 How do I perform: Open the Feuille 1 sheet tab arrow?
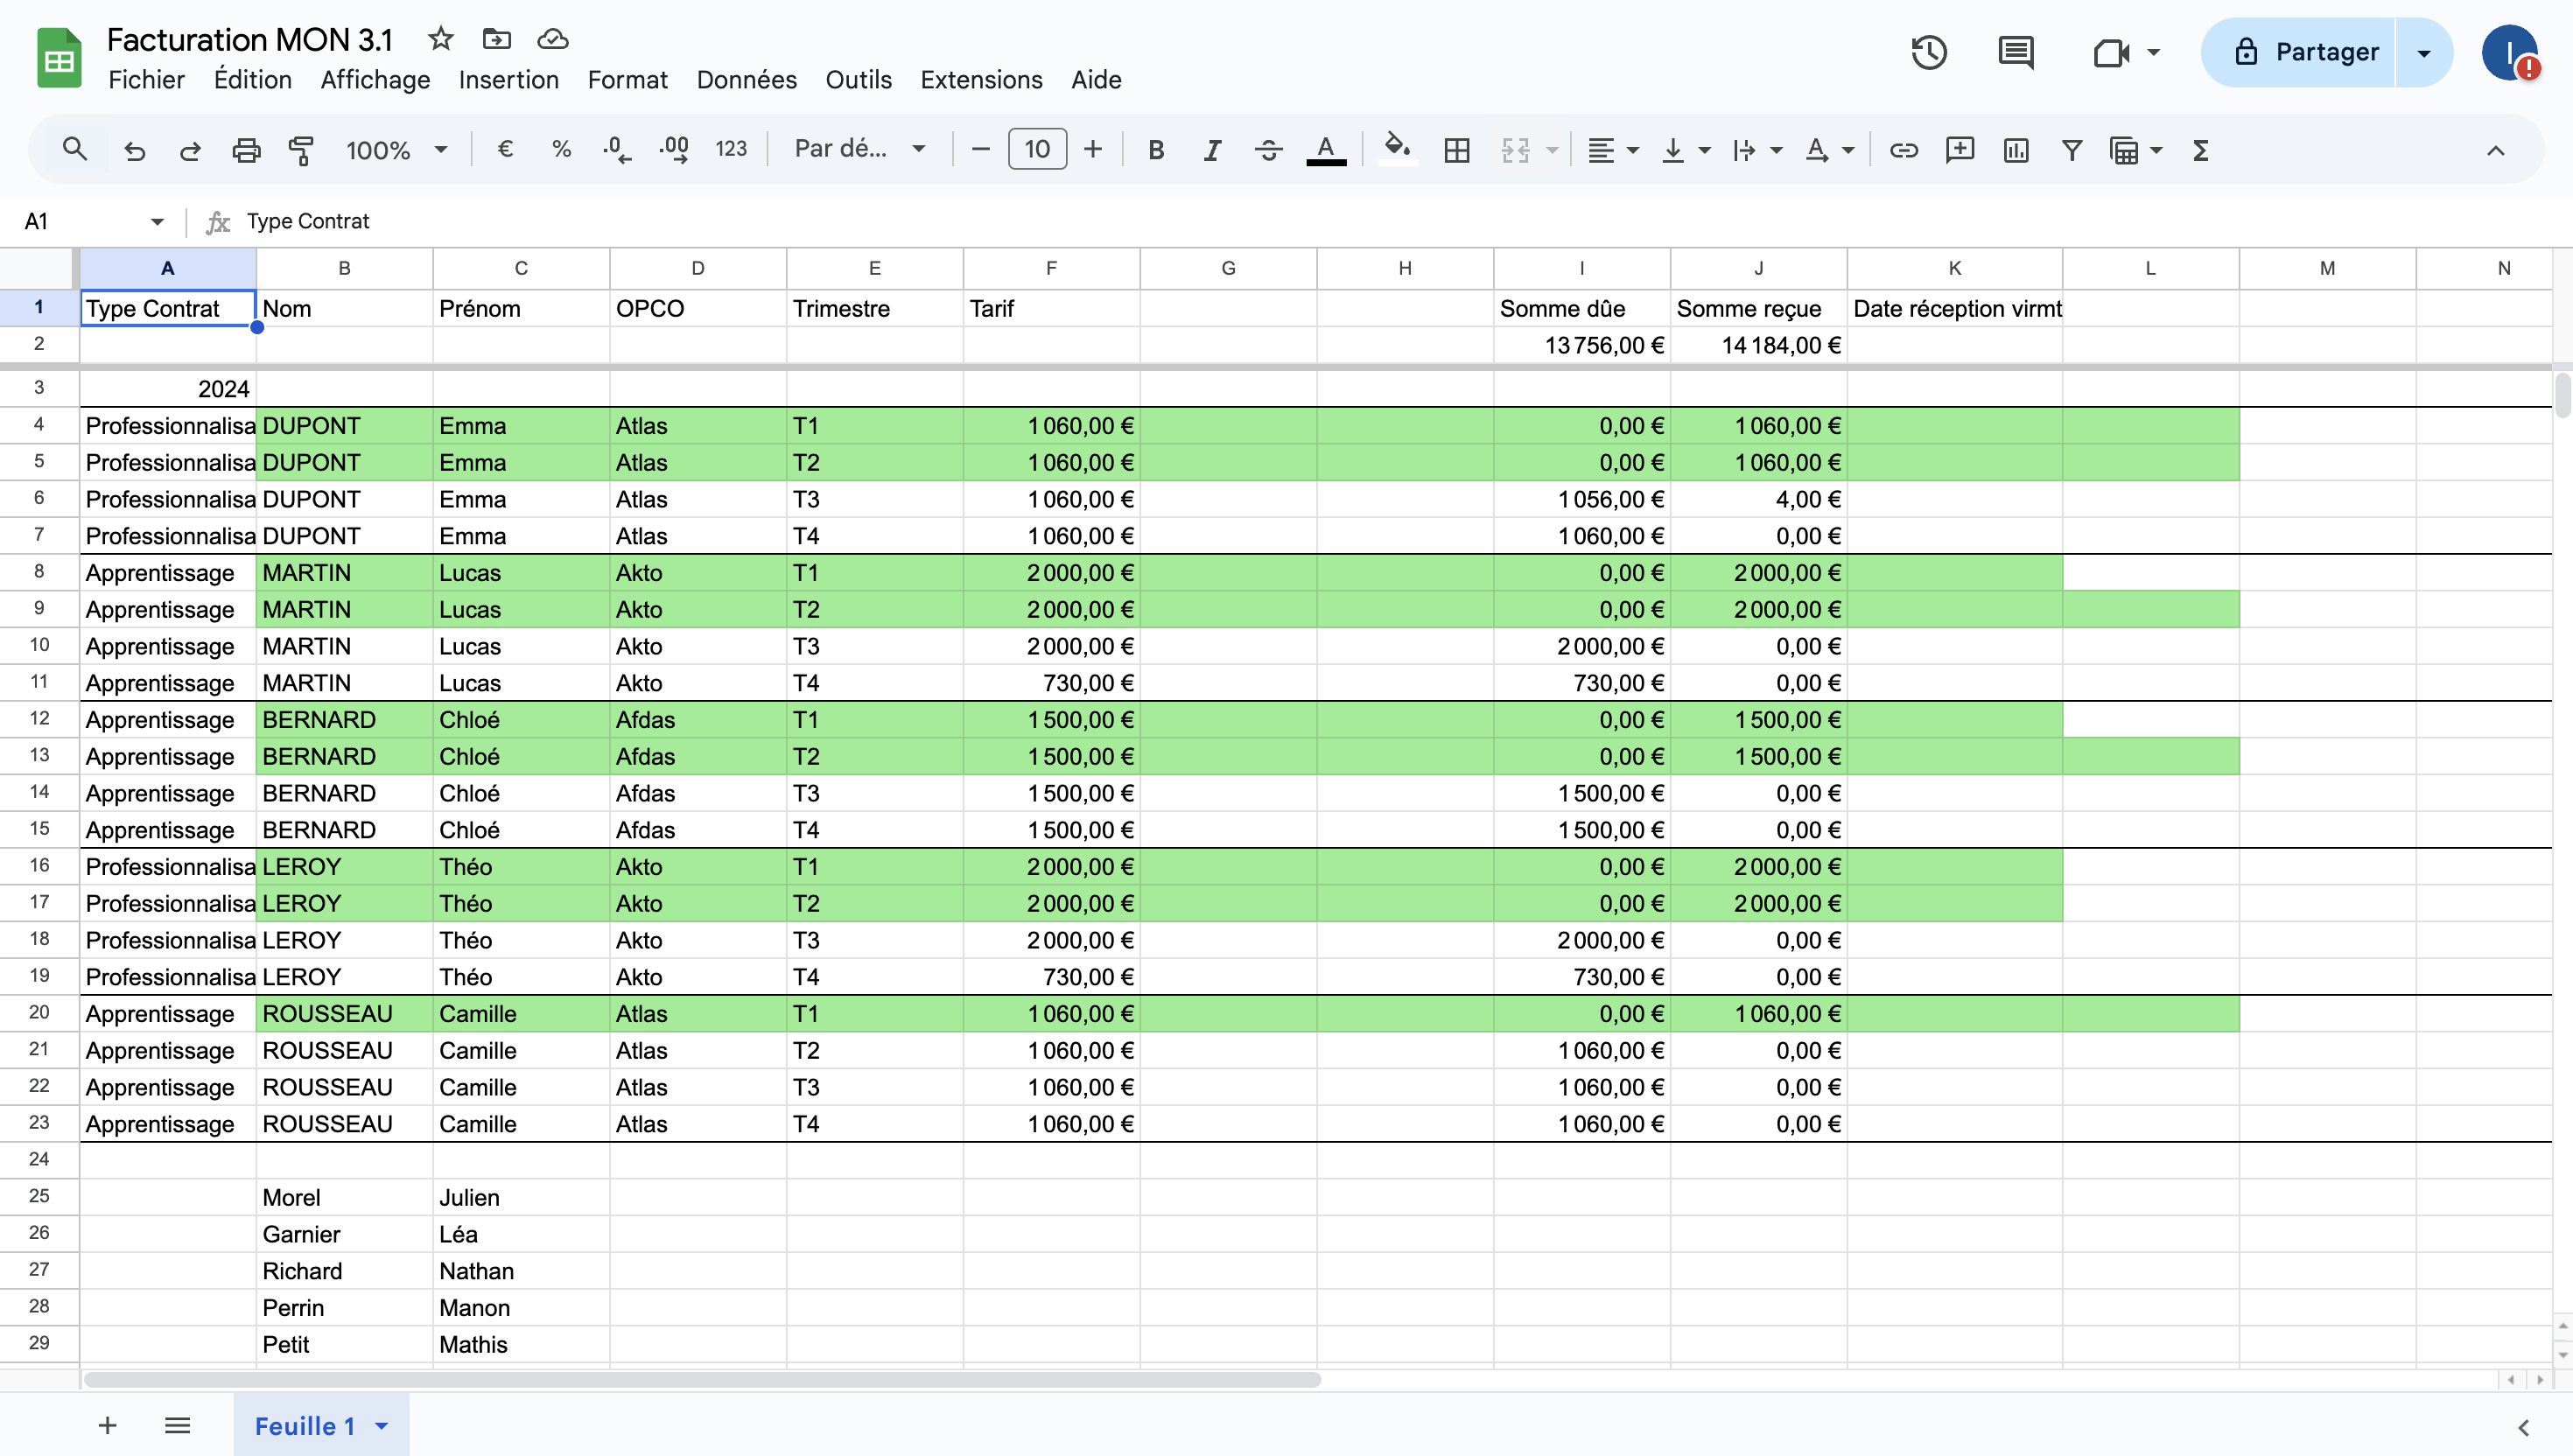[381, 1426]
